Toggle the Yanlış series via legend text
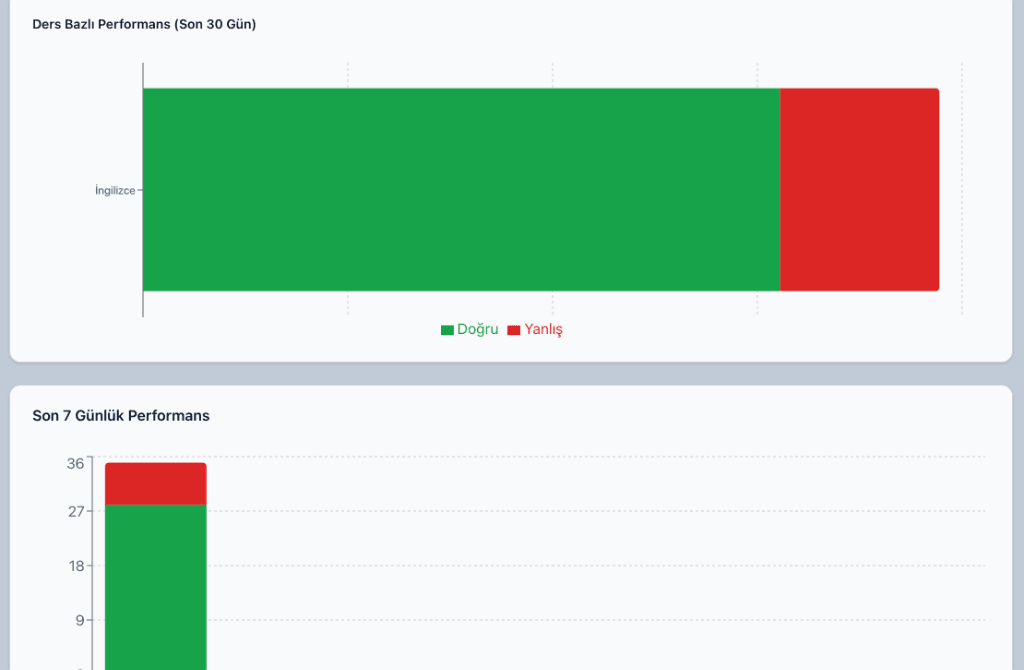Screen dimensions: 1024x670 pos(543,329)
